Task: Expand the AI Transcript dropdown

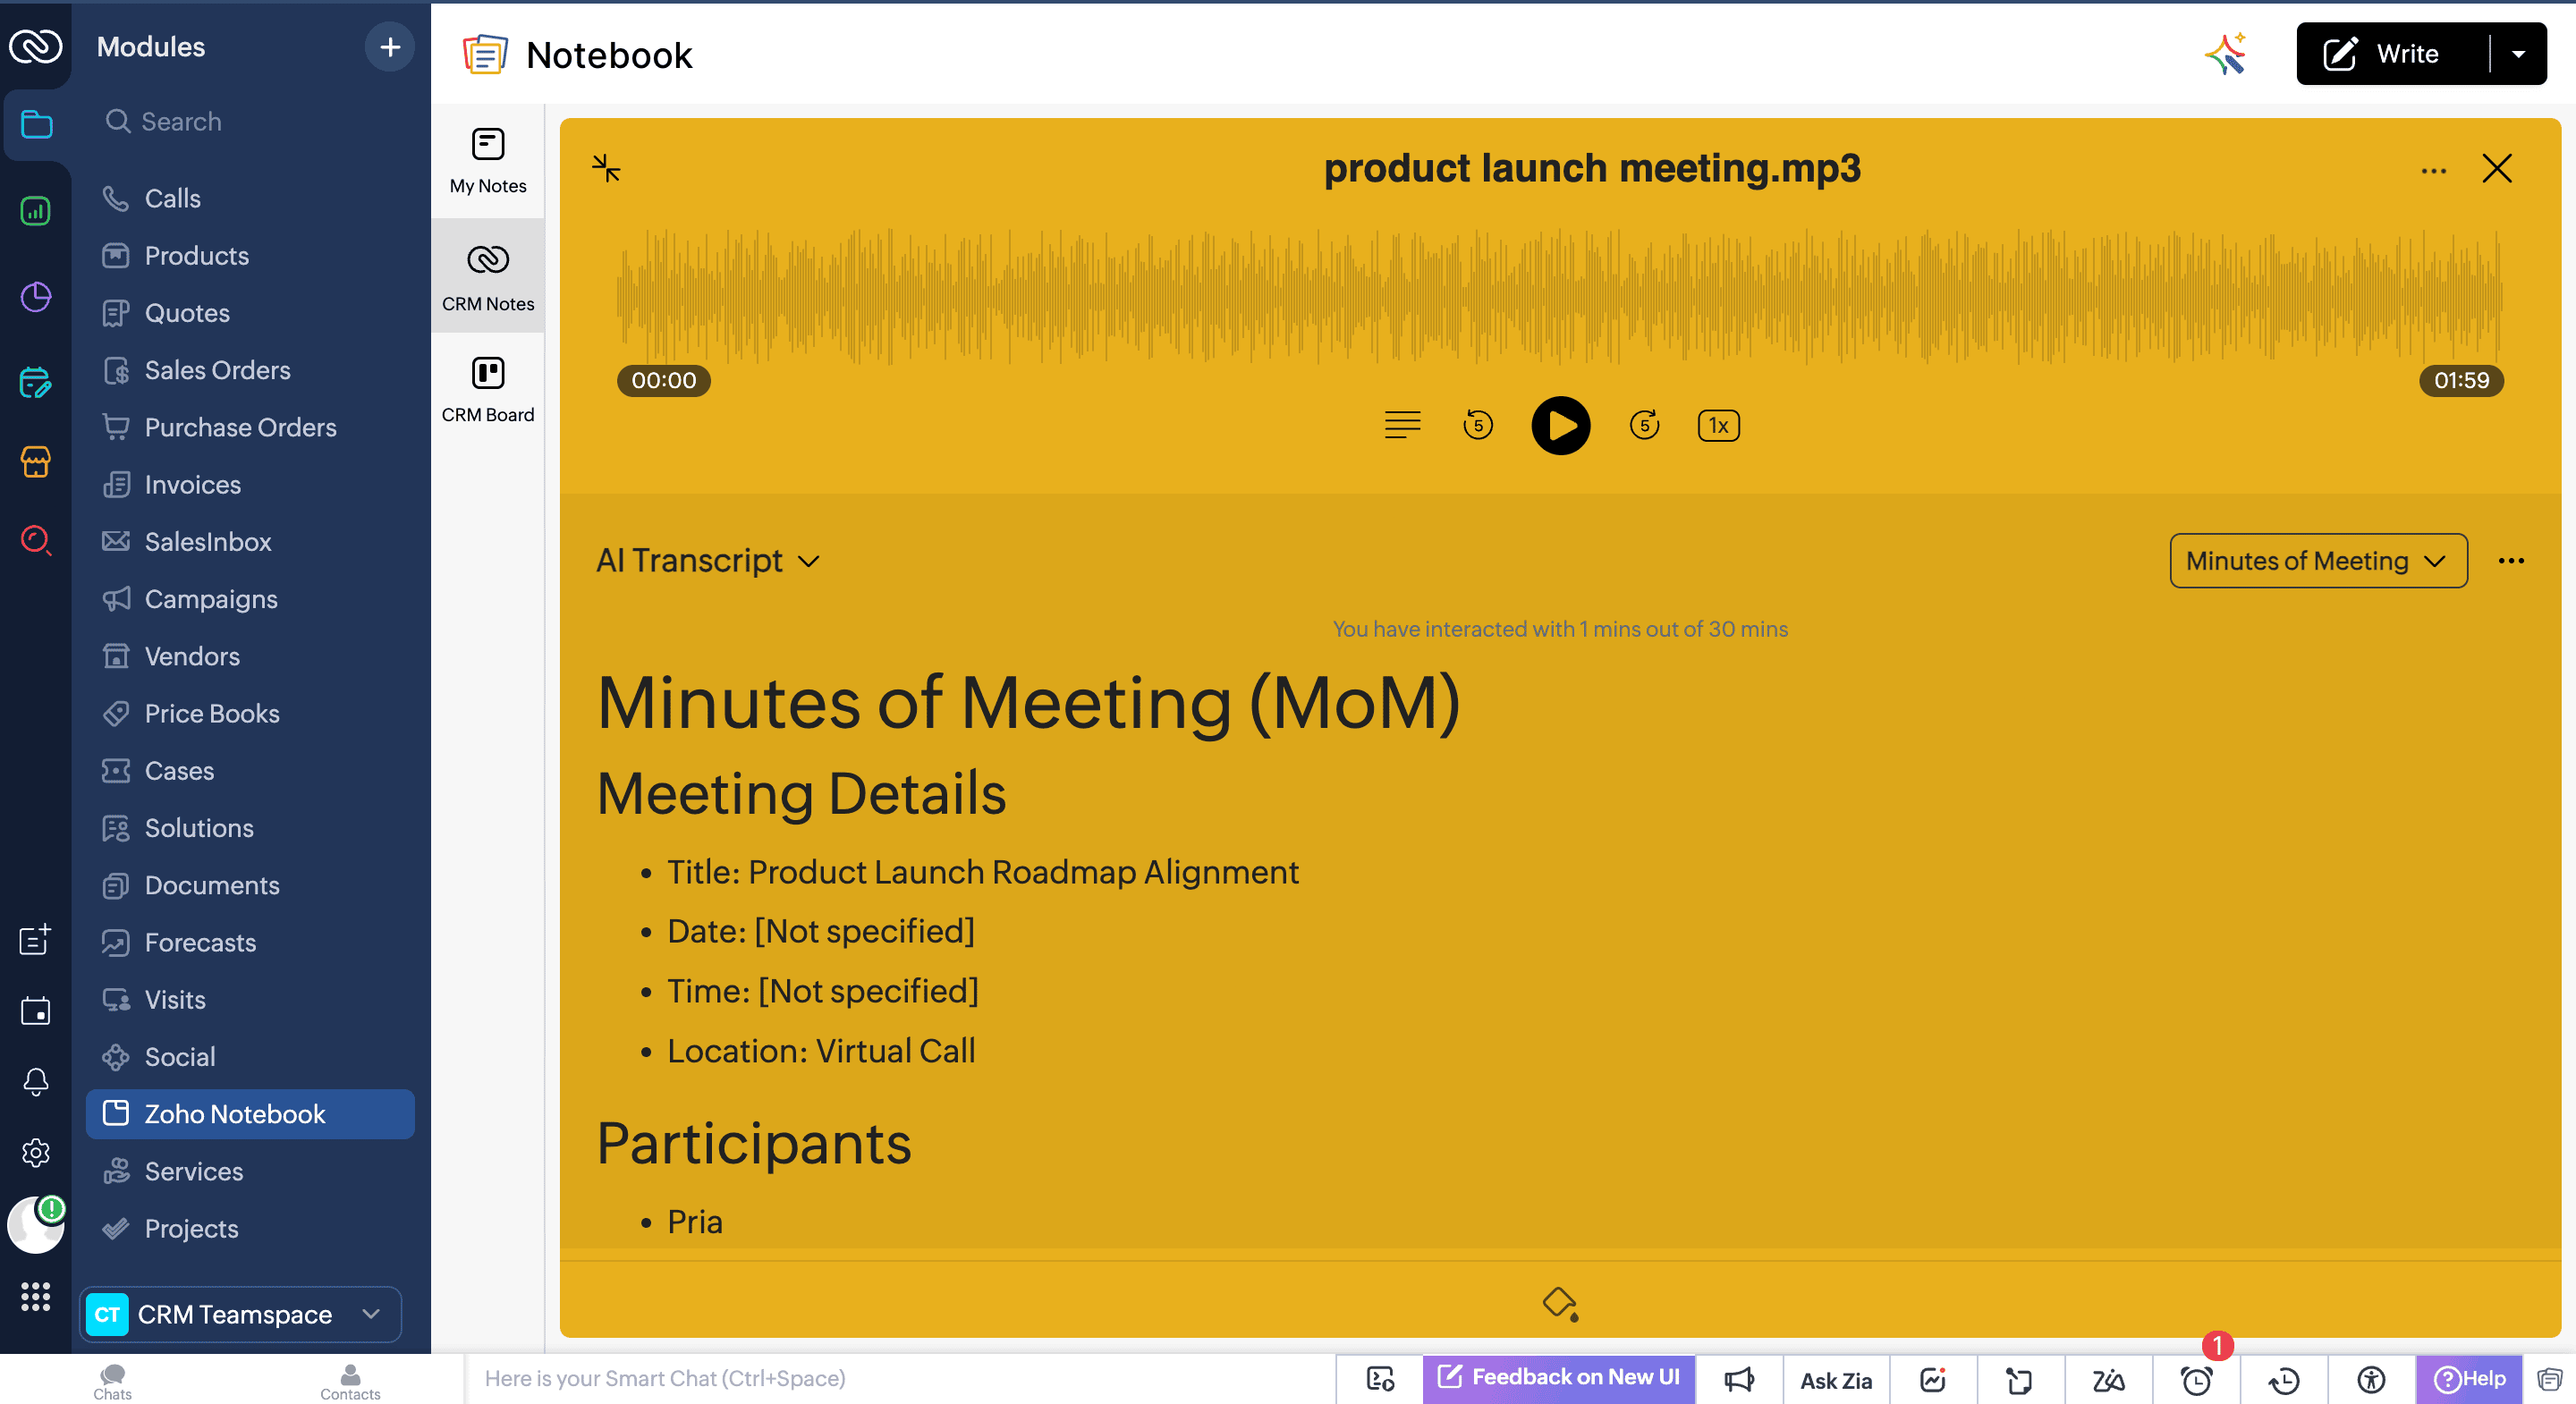Action: click(708, 561)
